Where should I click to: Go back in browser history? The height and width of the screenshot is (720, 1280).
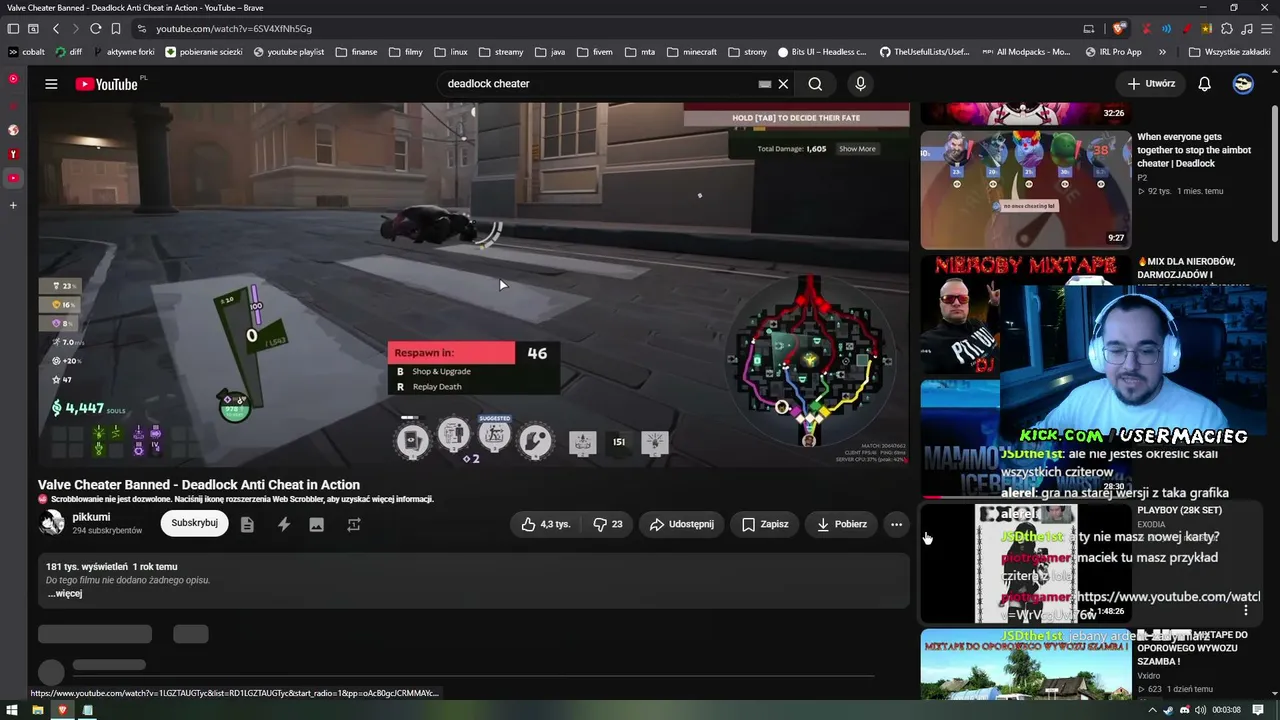pos(56,29)
